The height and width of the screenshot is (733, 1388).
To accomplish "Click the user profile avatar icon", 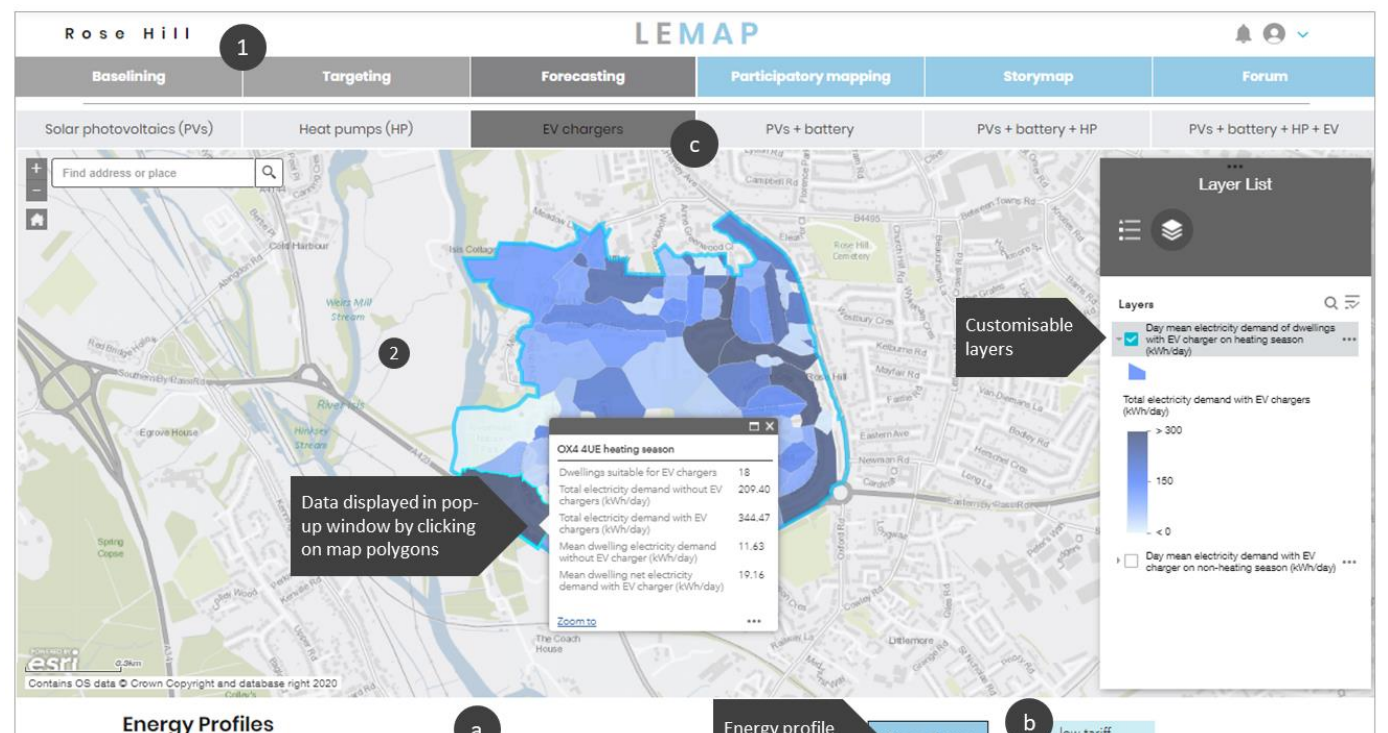I will (x=1274, y=34).
